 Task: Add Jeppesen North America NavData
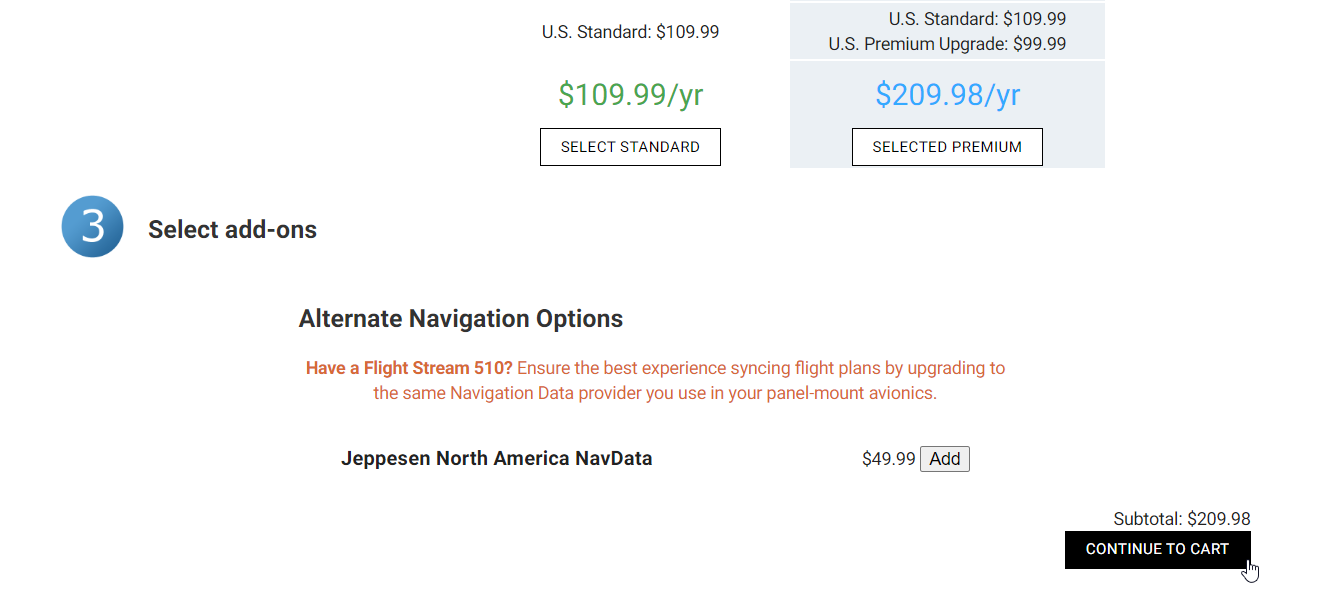pyautogui.click(x=945, y=459)
